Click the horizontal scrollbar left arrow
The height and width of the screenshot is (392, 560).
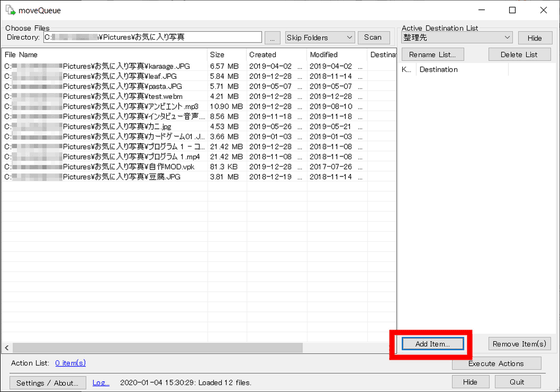point(7,347)
